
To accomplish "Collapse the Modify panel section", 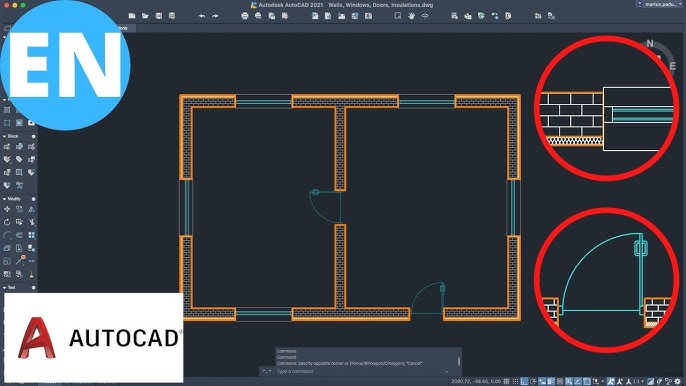I will (4, 199).
